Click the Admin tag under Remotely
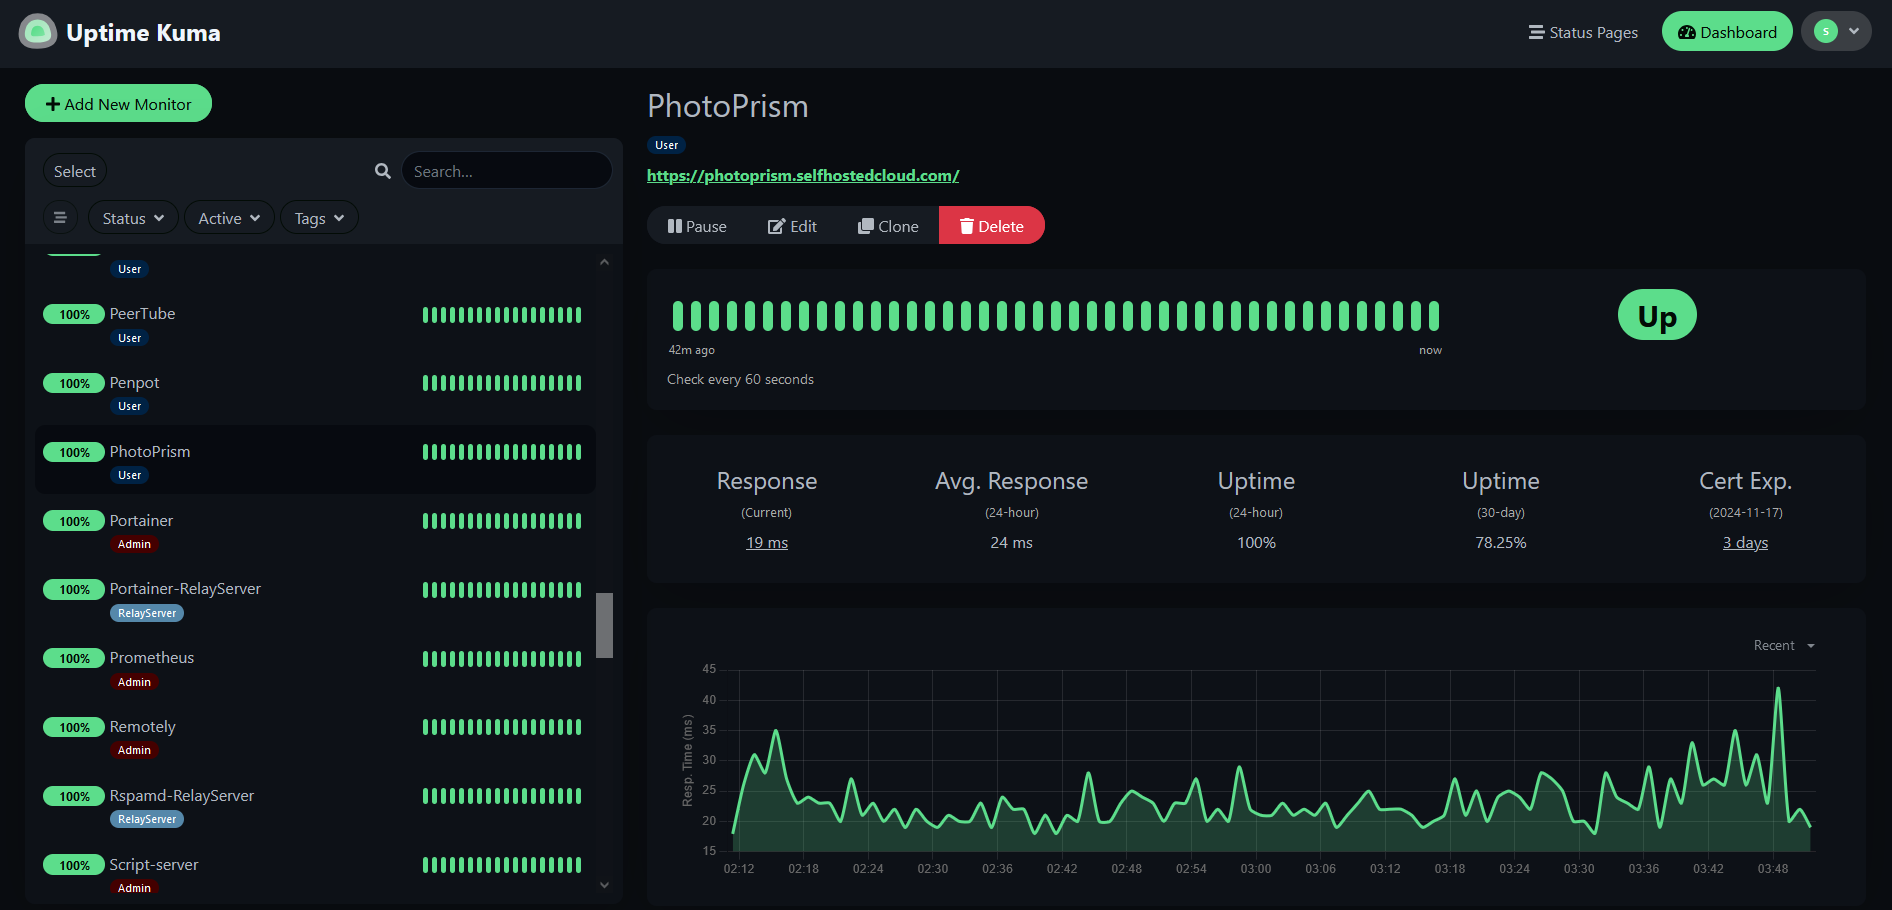 pyautogui.click(x=134, y=750)
